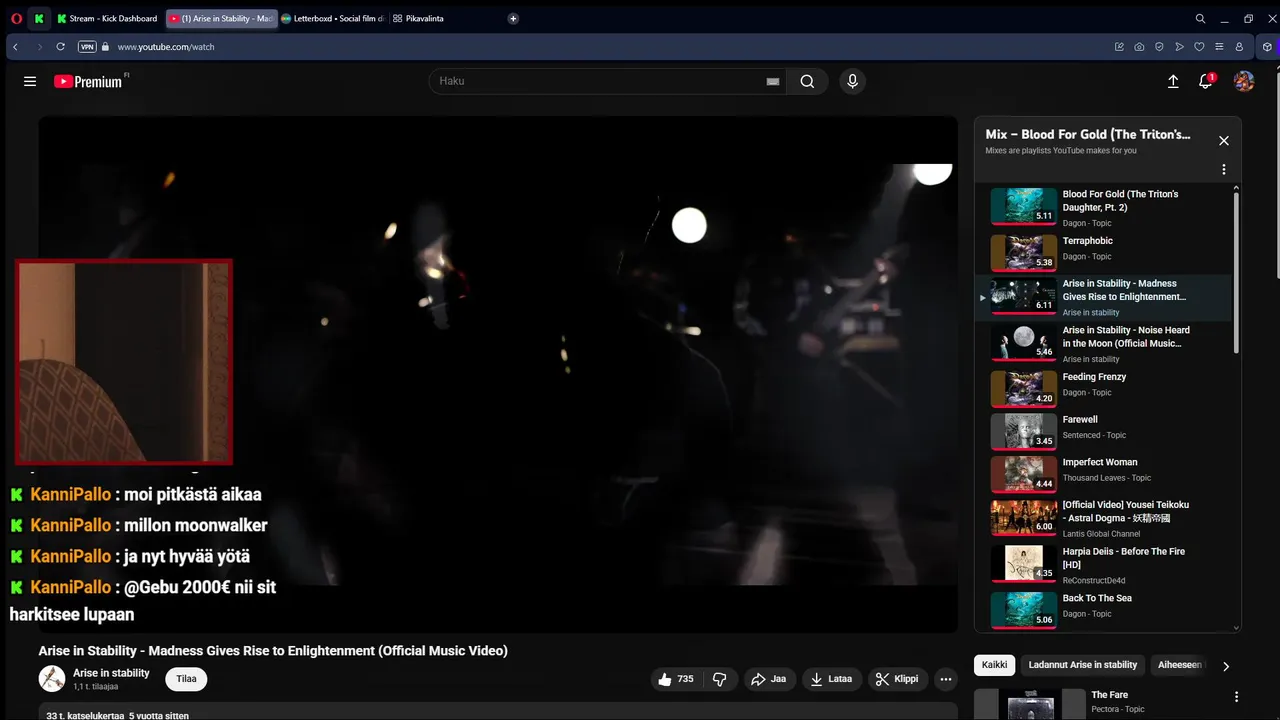The image size is (1280, 720).
Task: Reload the current page
Action: click(60, 47)
